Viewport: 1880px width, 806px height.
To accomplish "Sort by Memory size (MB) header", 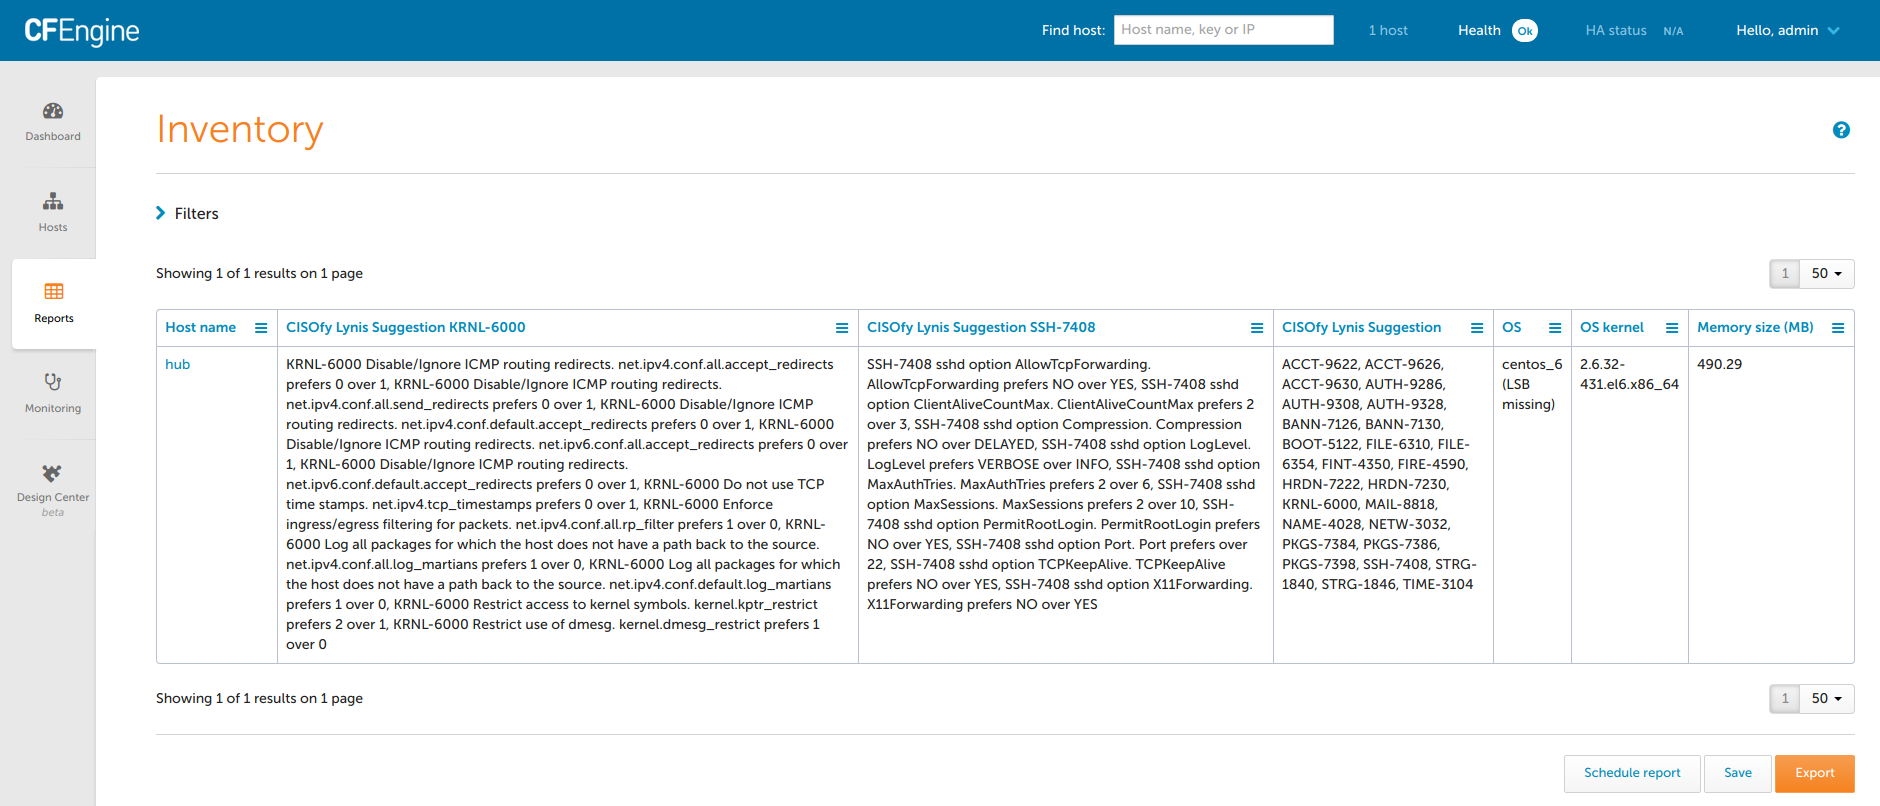I will [1755, 328].
